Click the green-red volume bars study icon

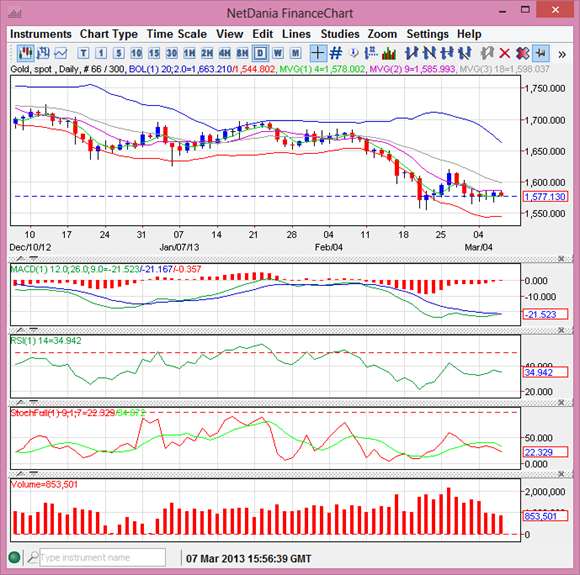coord(389,53)
